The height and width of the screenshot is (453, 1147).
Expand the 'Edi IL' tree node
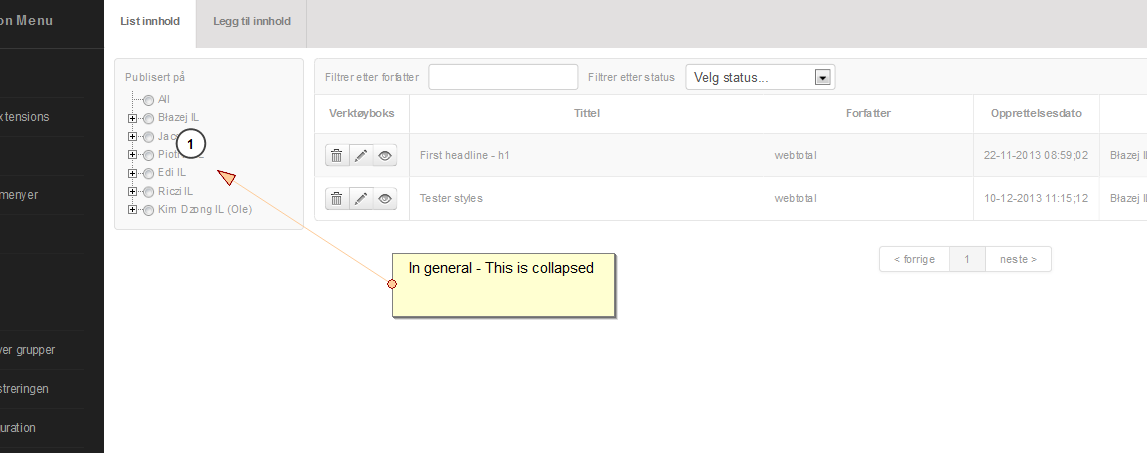[132, 173]
